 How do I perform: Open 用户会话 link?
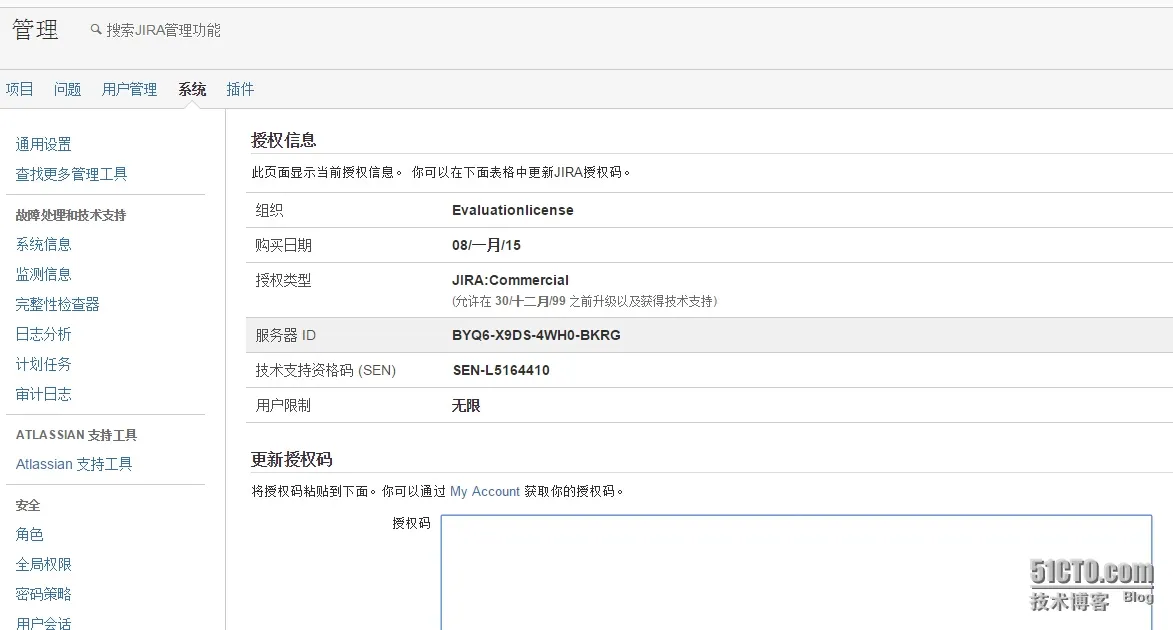pos(43,623)
